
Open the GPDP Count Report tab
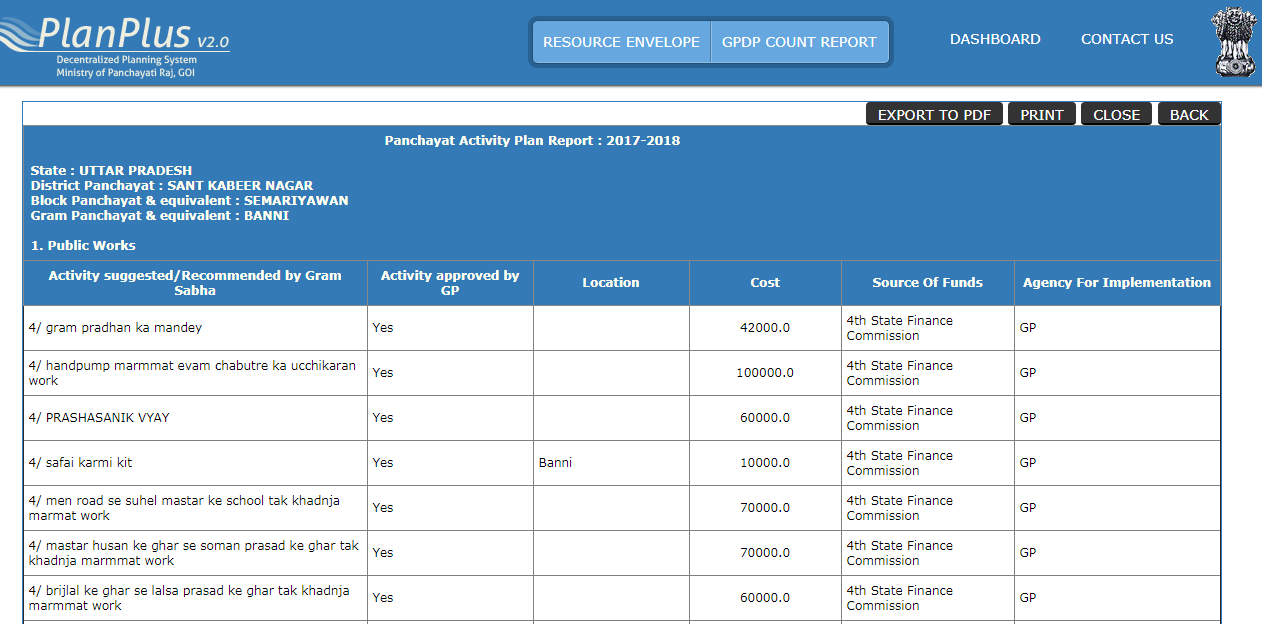click(799, 42)
